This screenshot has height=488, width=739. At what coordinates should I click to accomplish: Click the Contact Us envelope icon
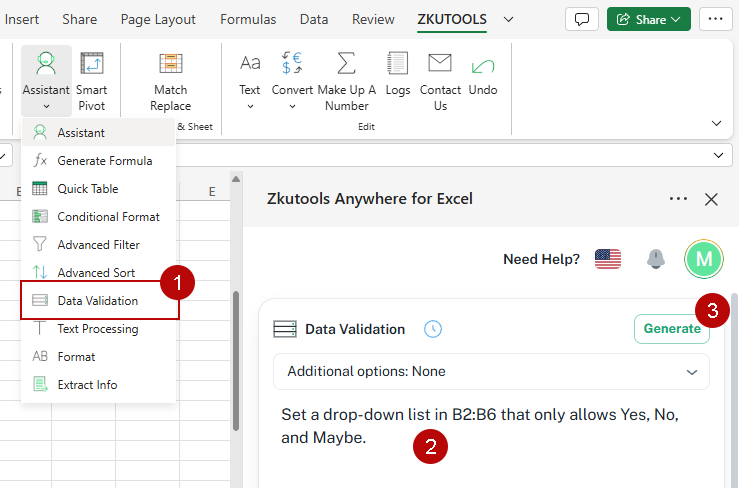click(x=440, y=63)
